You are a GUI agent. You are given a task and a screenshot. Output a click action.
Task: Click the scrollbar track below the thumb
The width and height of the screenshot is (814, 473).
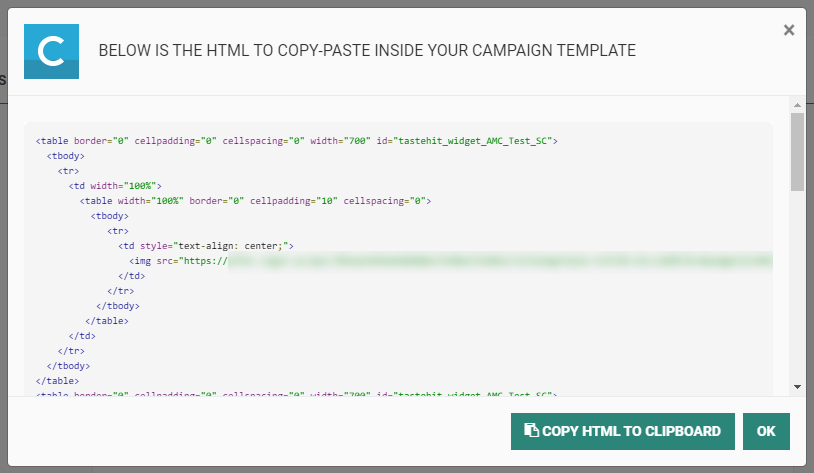click(797, 290)
